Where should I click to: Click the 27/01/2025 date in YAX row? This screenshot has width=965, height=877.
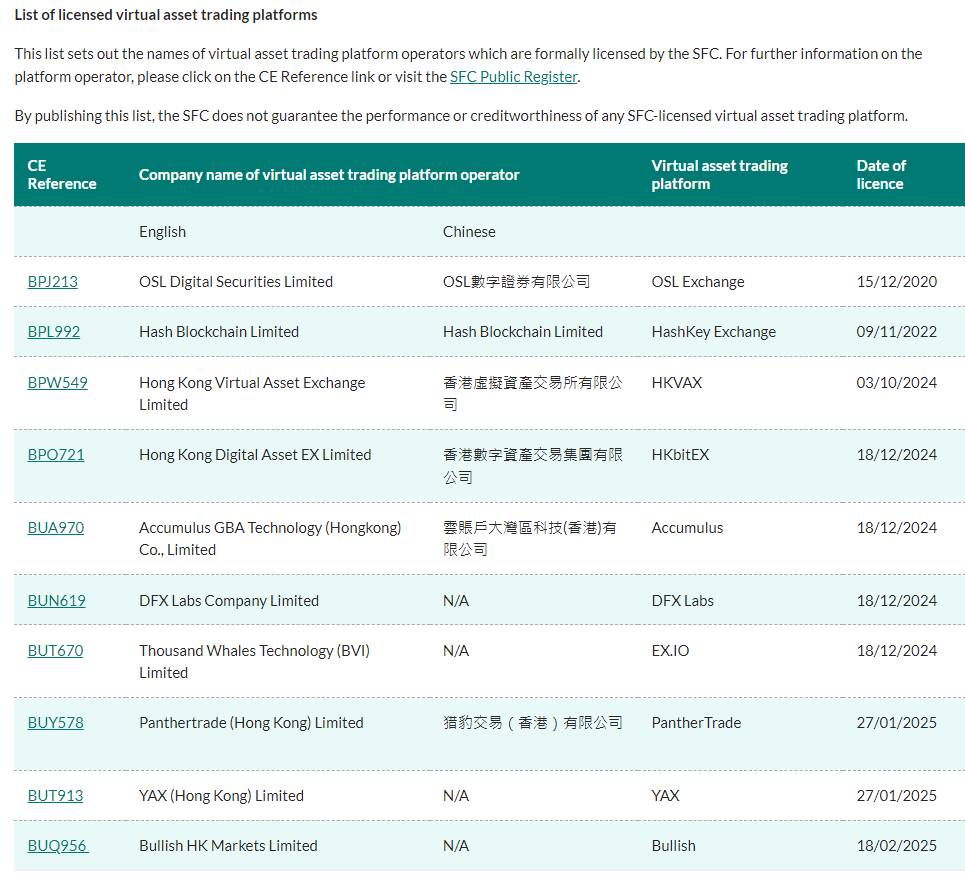point(897,796)
